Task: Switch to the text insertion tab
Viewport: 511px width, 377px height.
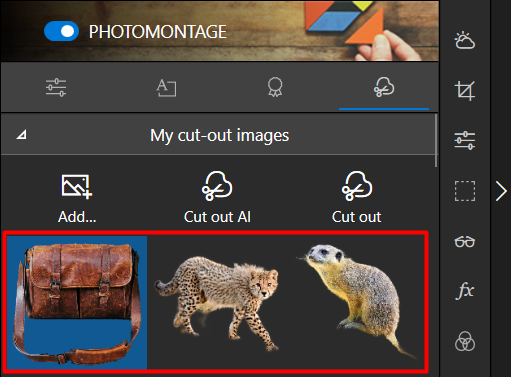Action: [x=166, y=88]
